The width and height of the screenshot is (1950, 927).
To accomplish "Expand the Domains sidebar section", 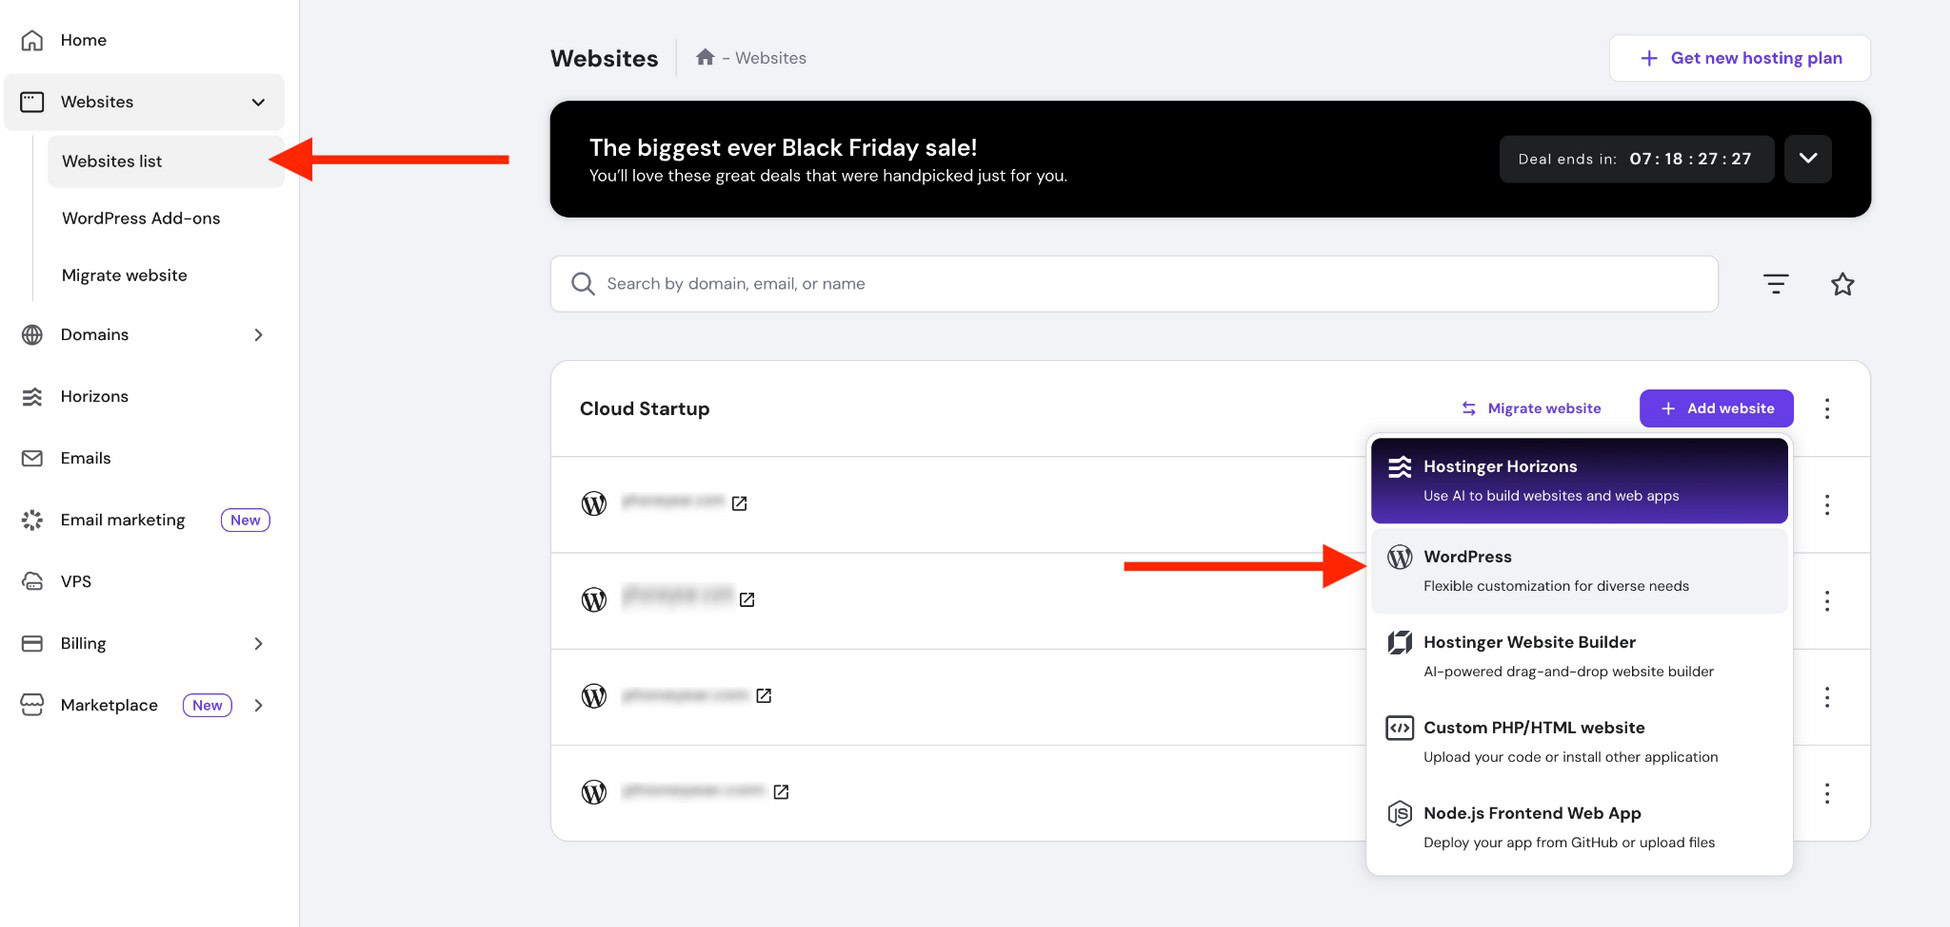I will 258,334.
